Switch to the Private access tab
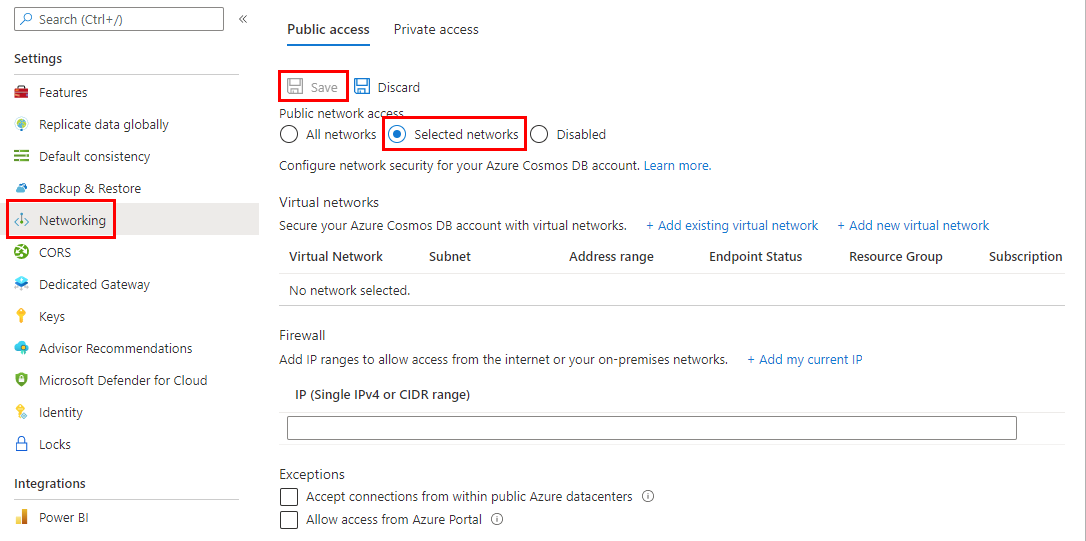The width and height of the screenshot is (1086, 541). tap(436, 29)
